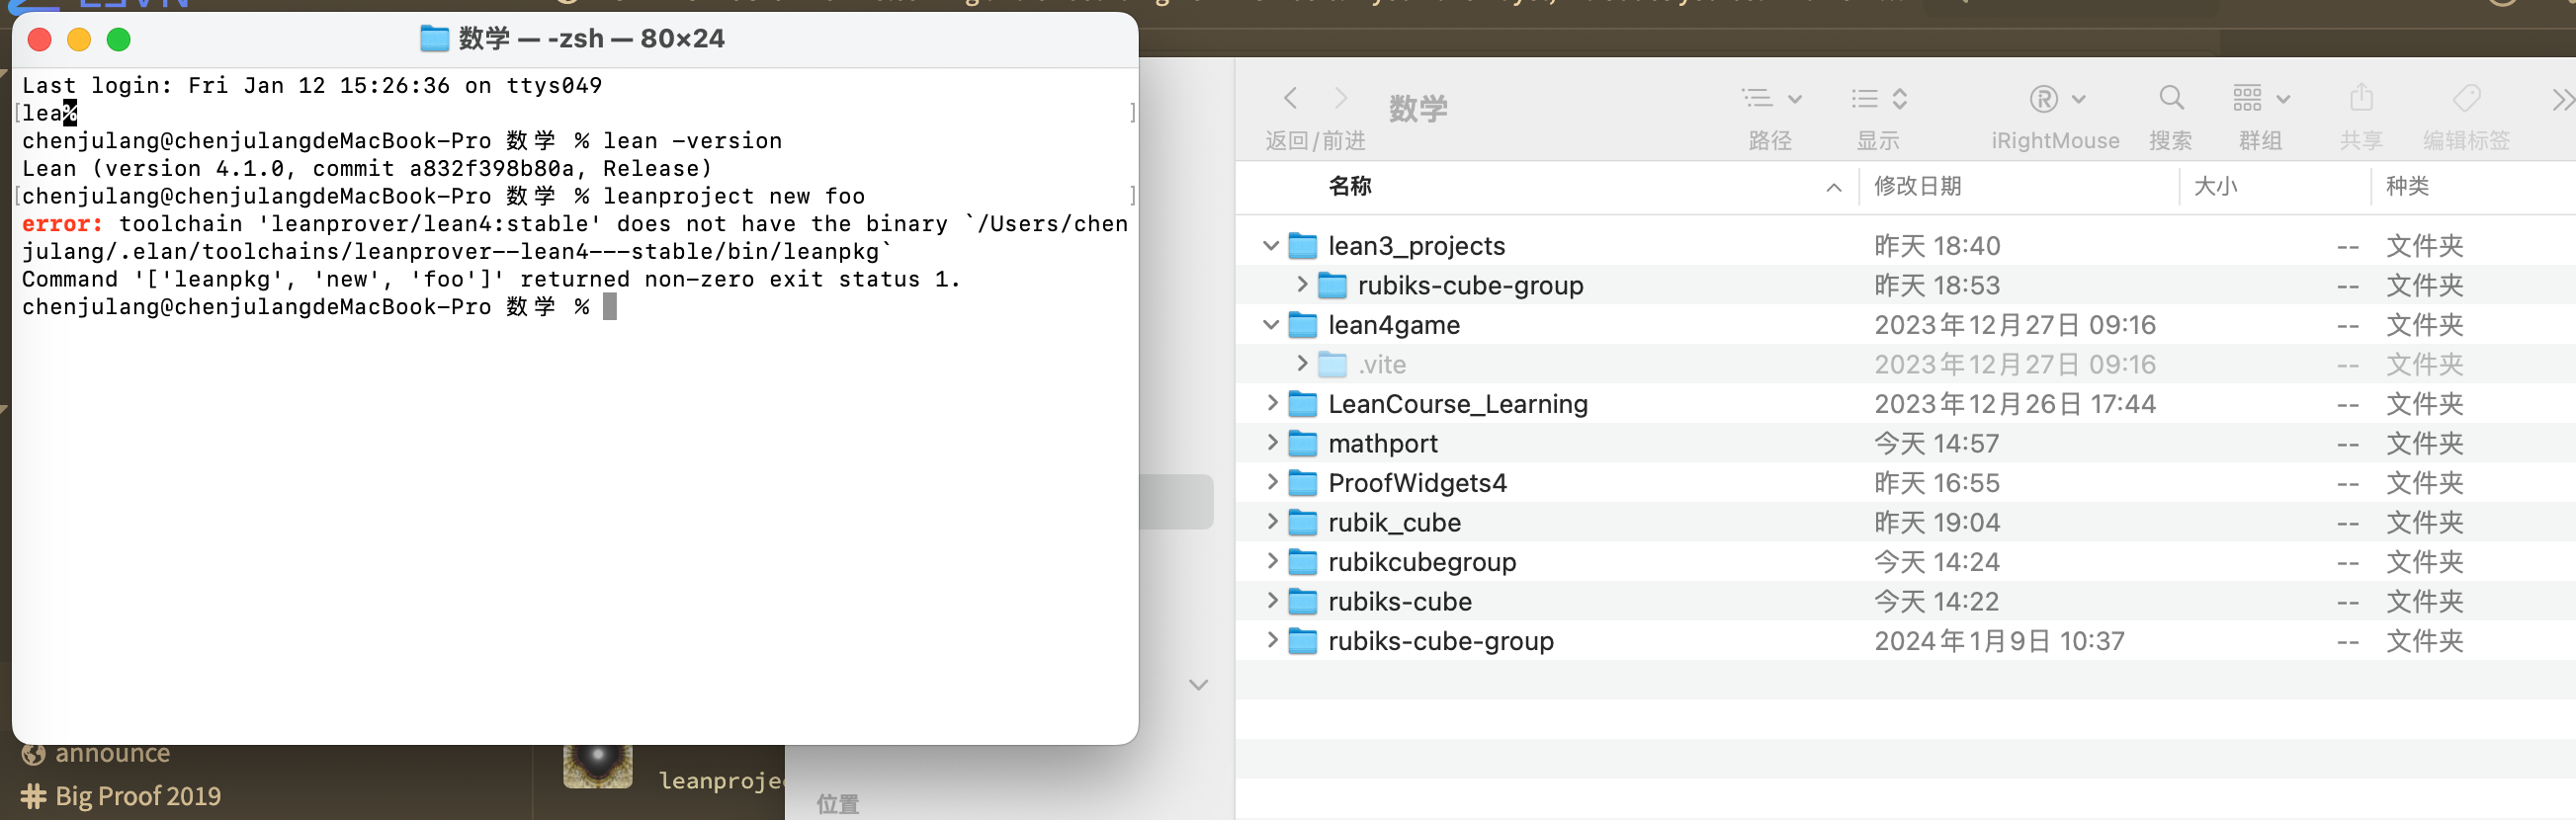Screen dimensions: 2576x820
Task: Select the rubiks-cube-group folder name under lean3_projects
Action: pos(1470,286)
